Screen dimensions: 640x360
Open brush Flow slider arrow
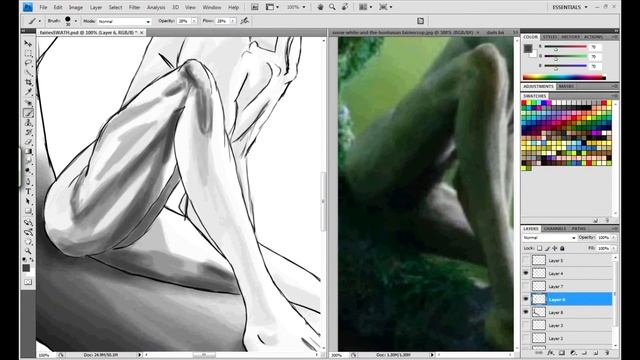coord(233,21)
